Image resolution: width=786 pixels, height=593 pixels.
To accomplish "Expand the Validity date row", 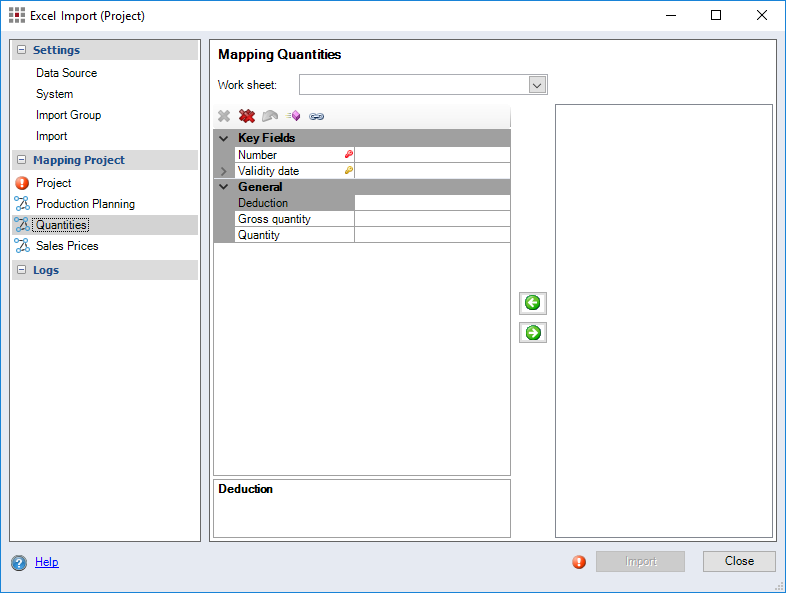I will coord(224,171).
